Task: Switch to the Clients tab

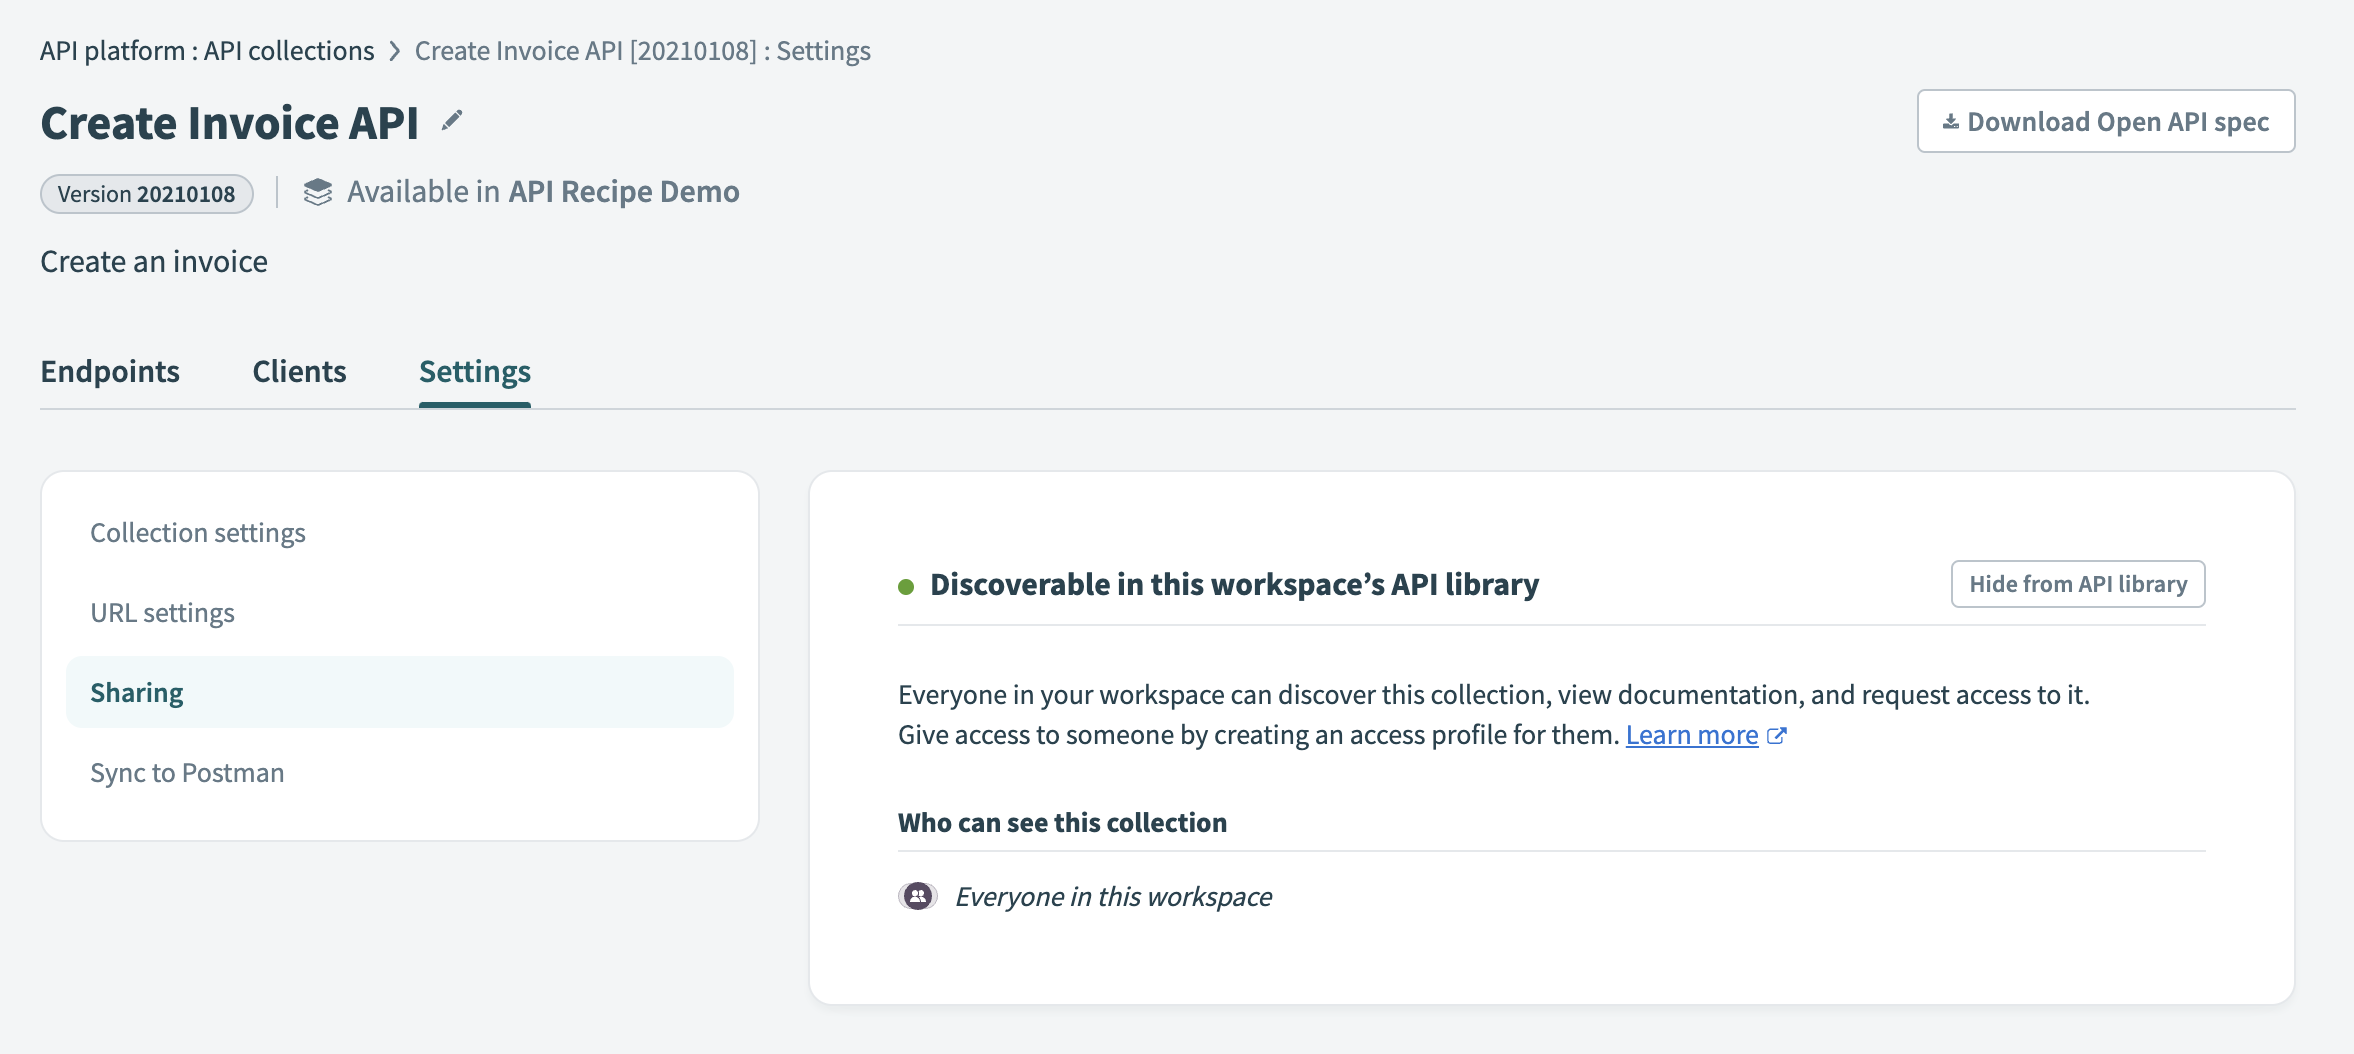Action: click(299, 371)
